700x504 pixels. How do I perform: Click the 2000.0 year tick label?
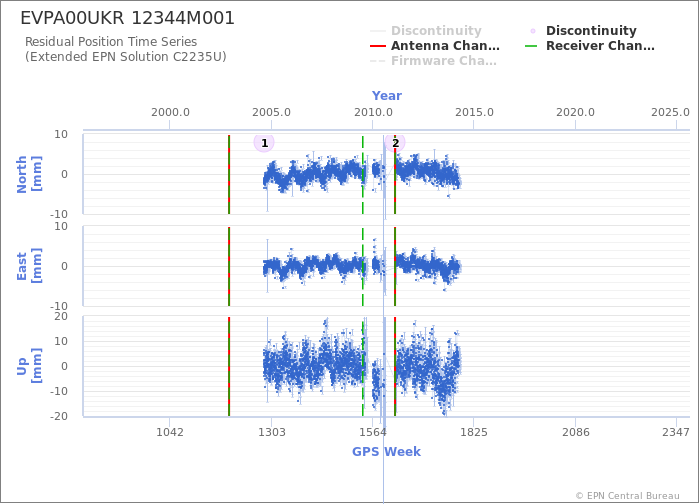[170, 112]
